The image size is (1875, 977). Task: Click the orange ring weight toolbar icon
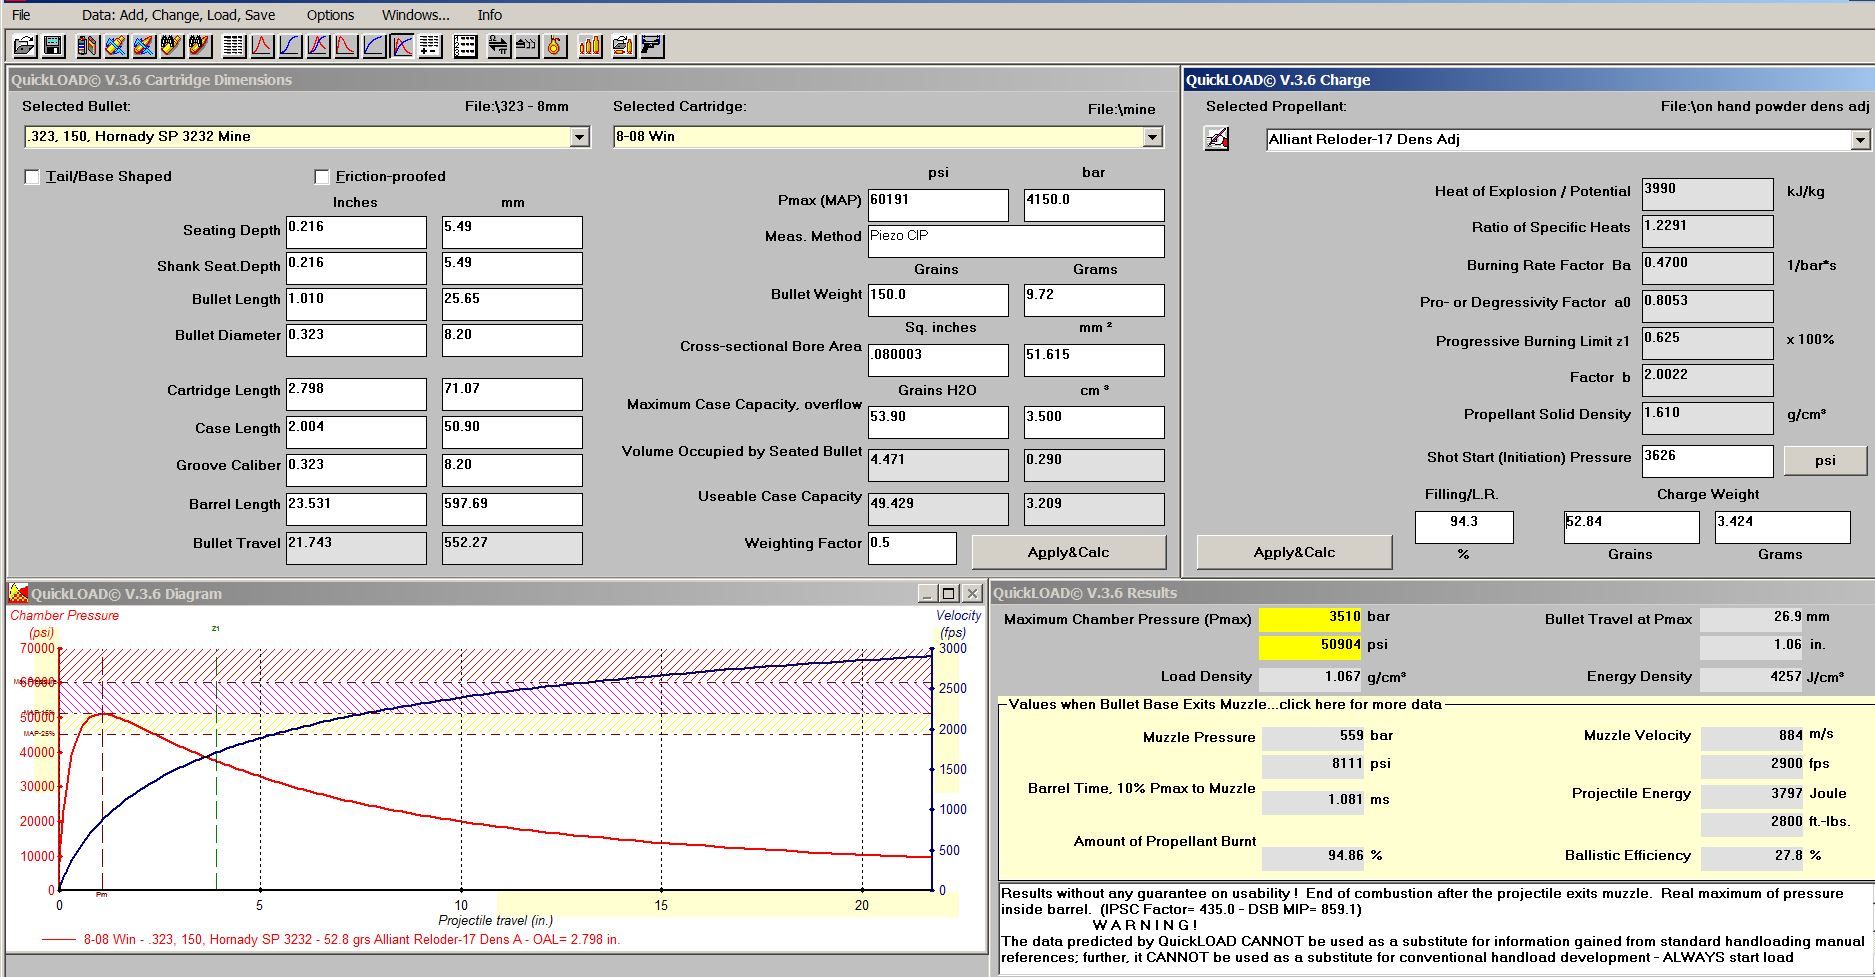click(x=554, y=46)
